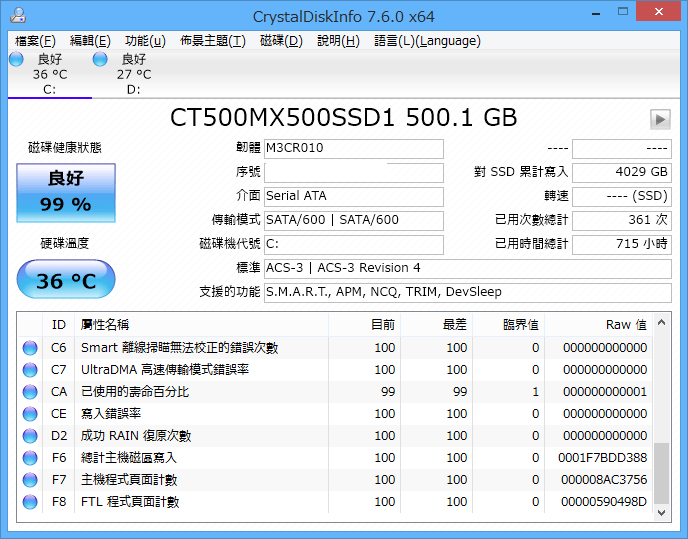
Task: Click the SATA/600 transfer mode field
Action: click(x=354, y=221)
